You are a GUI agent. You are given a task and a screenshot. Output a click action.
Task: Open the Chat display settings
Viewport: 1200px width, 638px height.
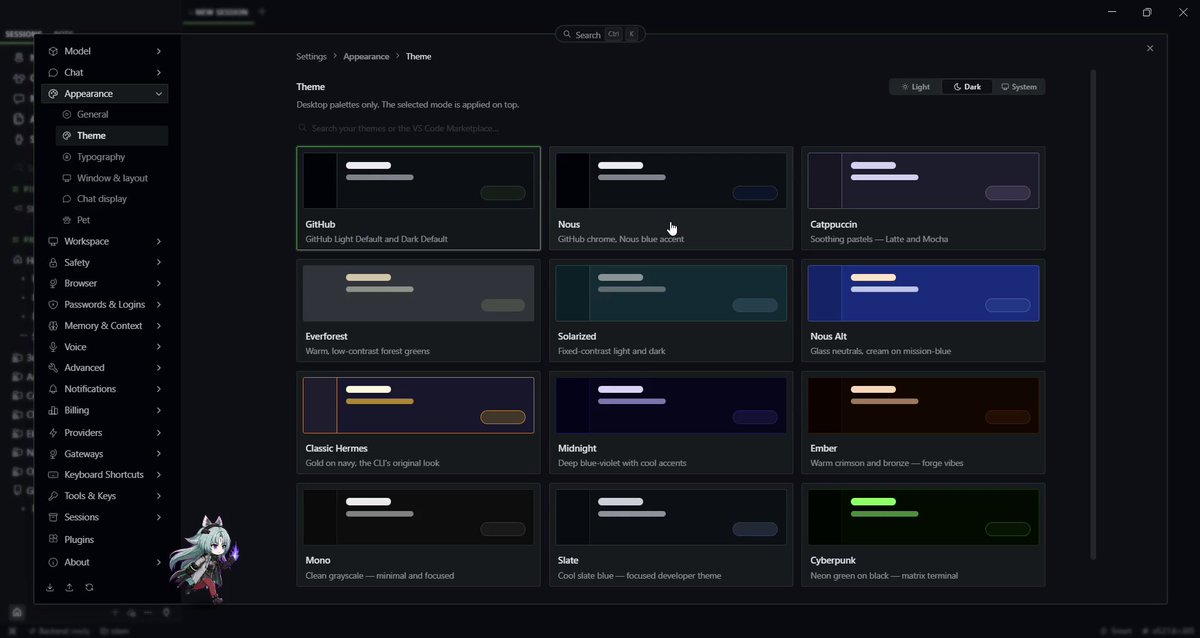(112, 199)
